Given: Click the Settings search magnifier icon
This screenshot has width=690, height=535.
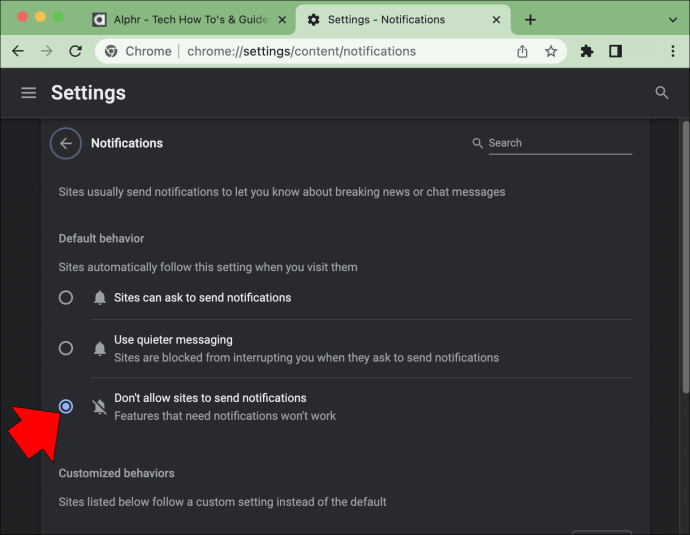Looking at the screenshot, I should (x=661, y=93).
